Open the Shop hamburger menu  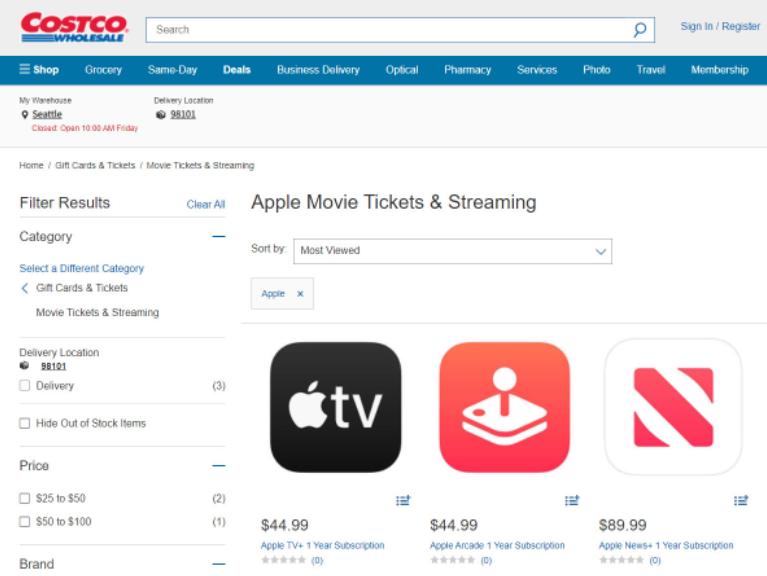coord(39,69)
